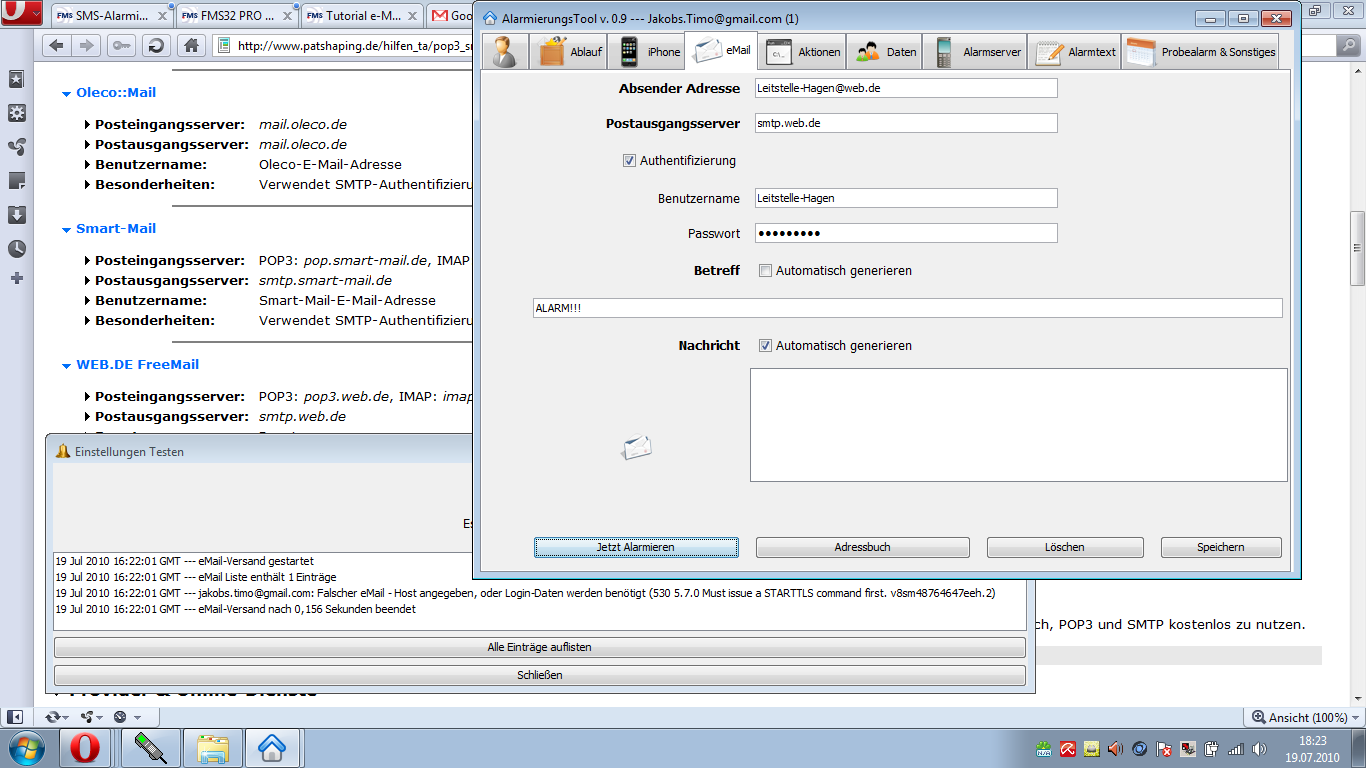
Task: Disable Automatisch generieren for Nachricht
Action: coord(766,346)
